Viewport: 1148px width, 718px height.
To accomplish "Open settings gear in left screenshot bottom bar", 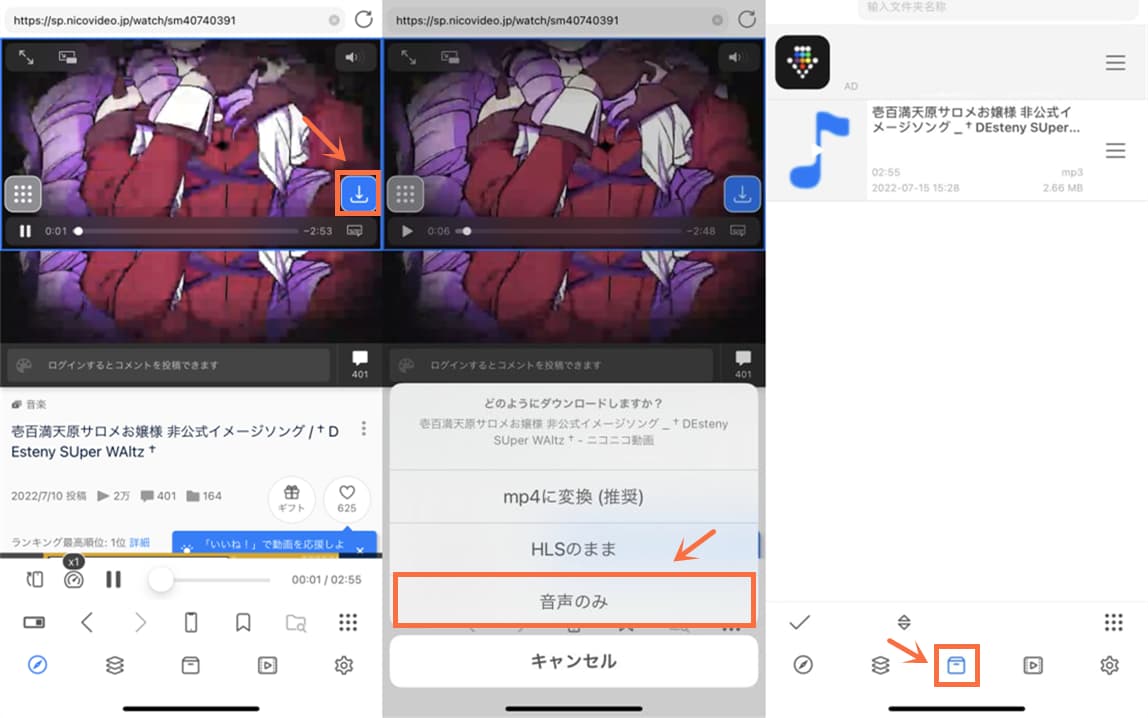I will coord(343,665).
